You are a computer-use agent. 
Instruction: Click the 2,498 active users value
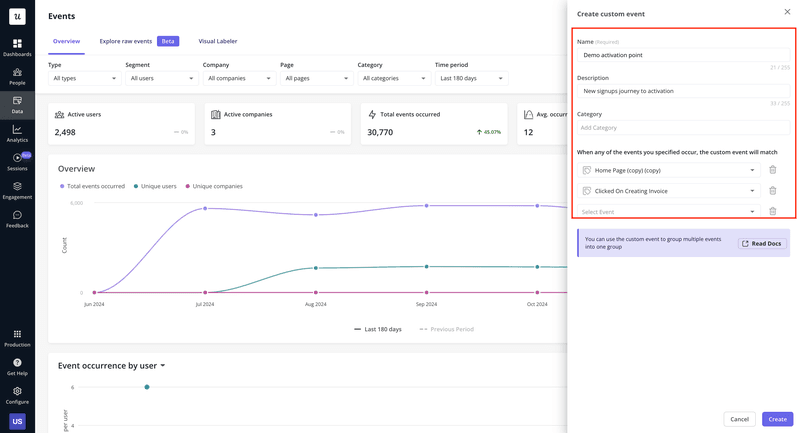(65, 132)
